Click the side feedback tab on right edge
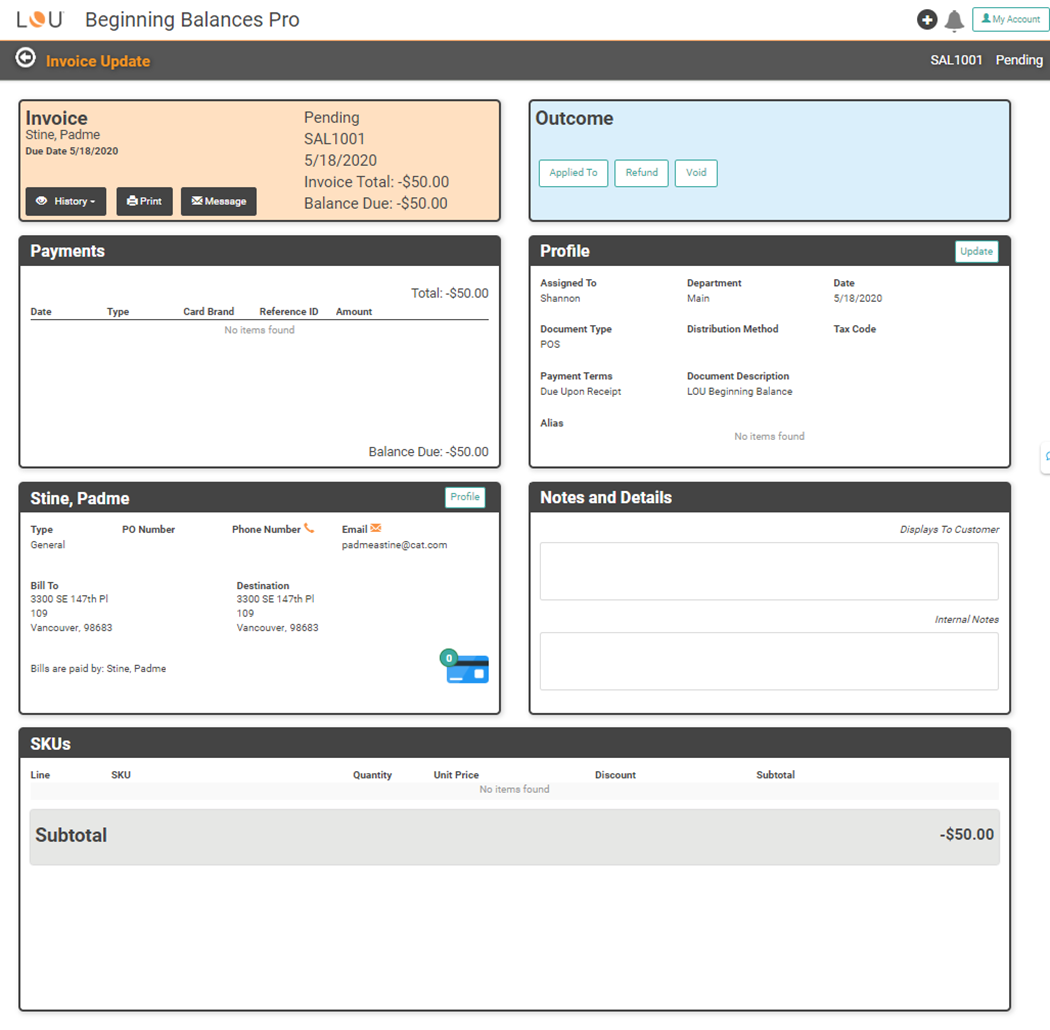The width and height of the screenshot is (1050, 1030). pyautogui.click(x=1045, y=456)
